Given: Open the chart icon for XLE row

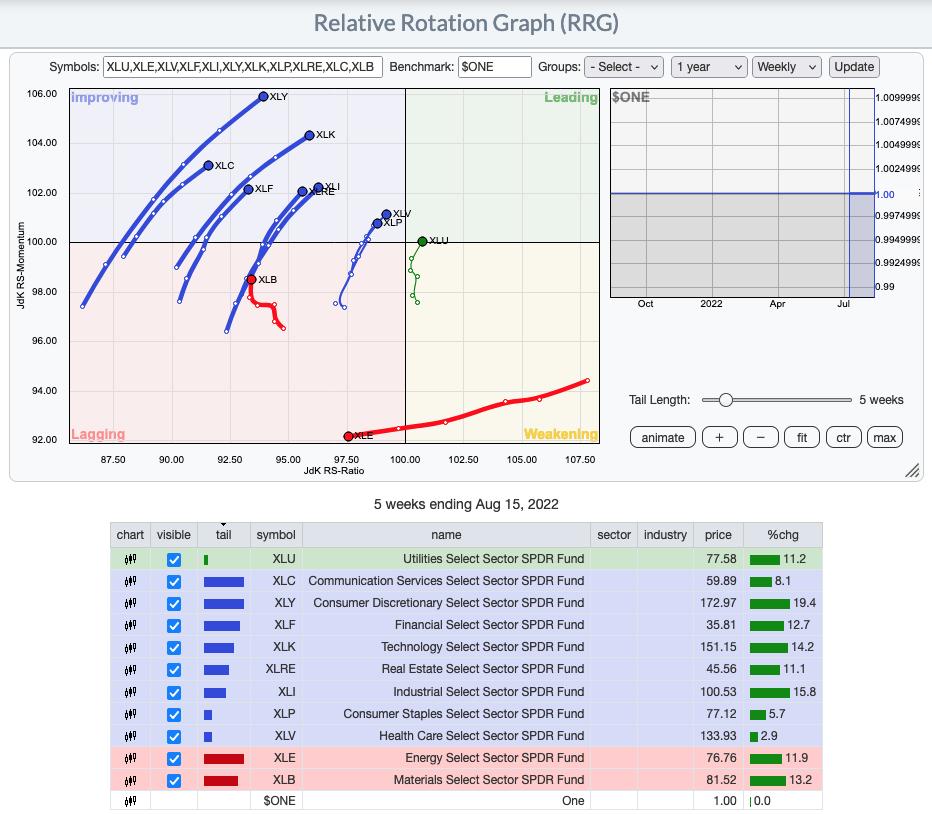Looking at the screenshot, I should (130, 758).
